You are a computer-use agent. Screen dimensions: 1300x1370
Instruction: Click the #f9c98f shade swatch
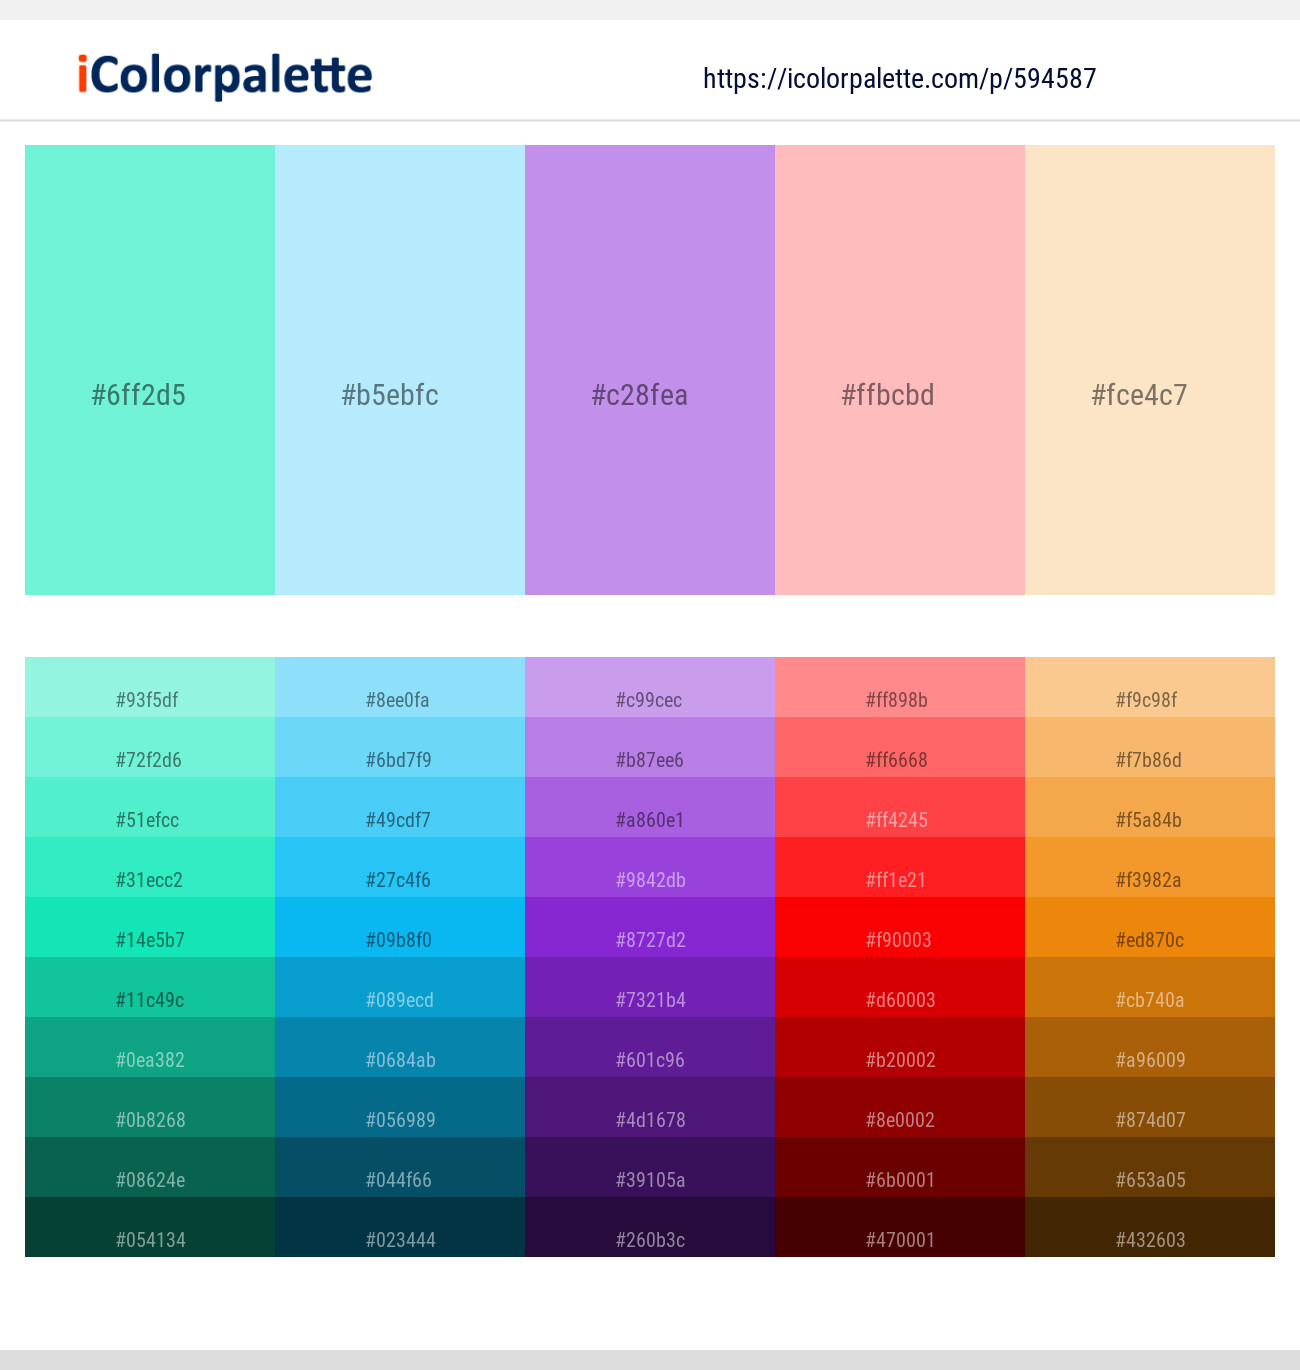coord(1149,700)
